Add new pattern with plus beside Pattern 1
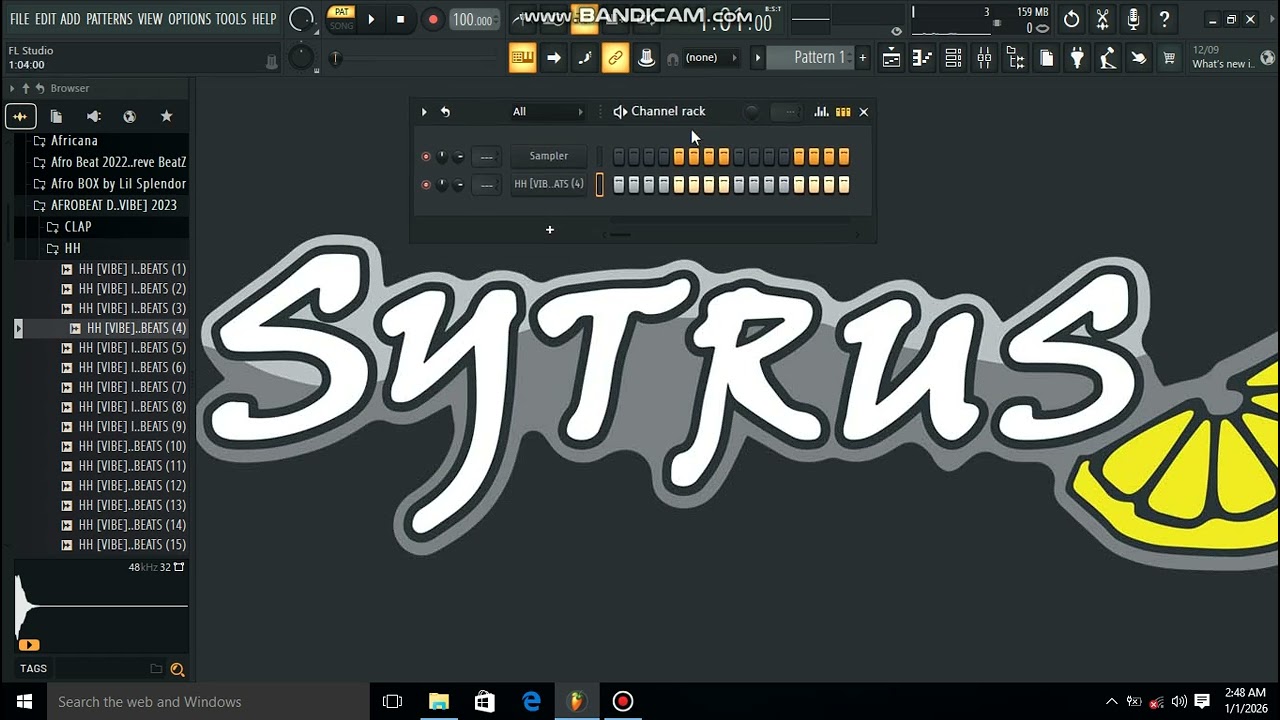 pos(862,58)
